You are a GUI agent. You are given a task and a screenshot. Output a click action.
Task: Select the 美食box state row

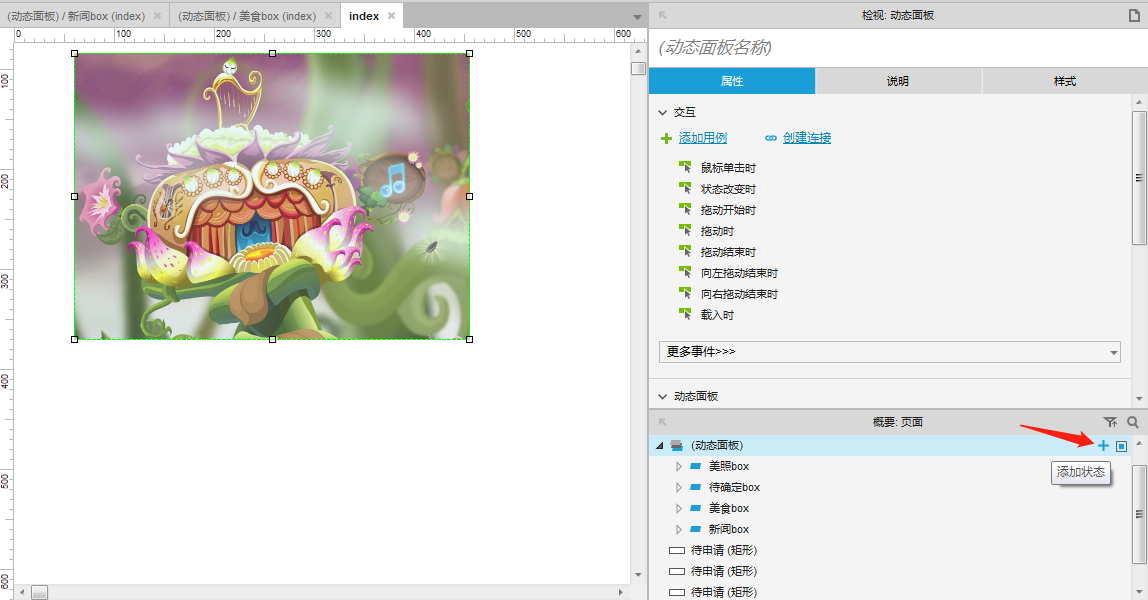tap(890, 509)
